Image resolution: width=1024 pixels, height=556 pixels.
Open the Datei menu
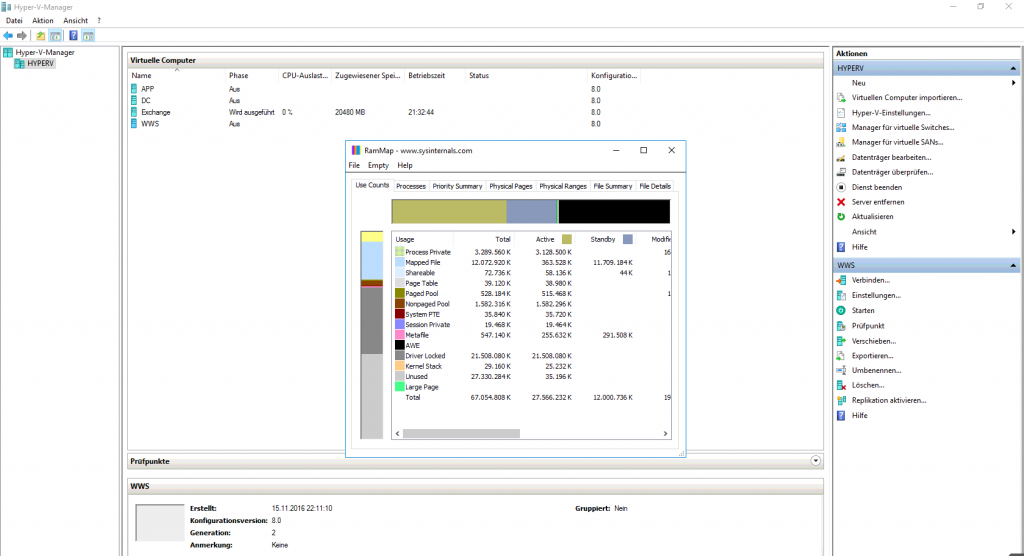[14, 21]
